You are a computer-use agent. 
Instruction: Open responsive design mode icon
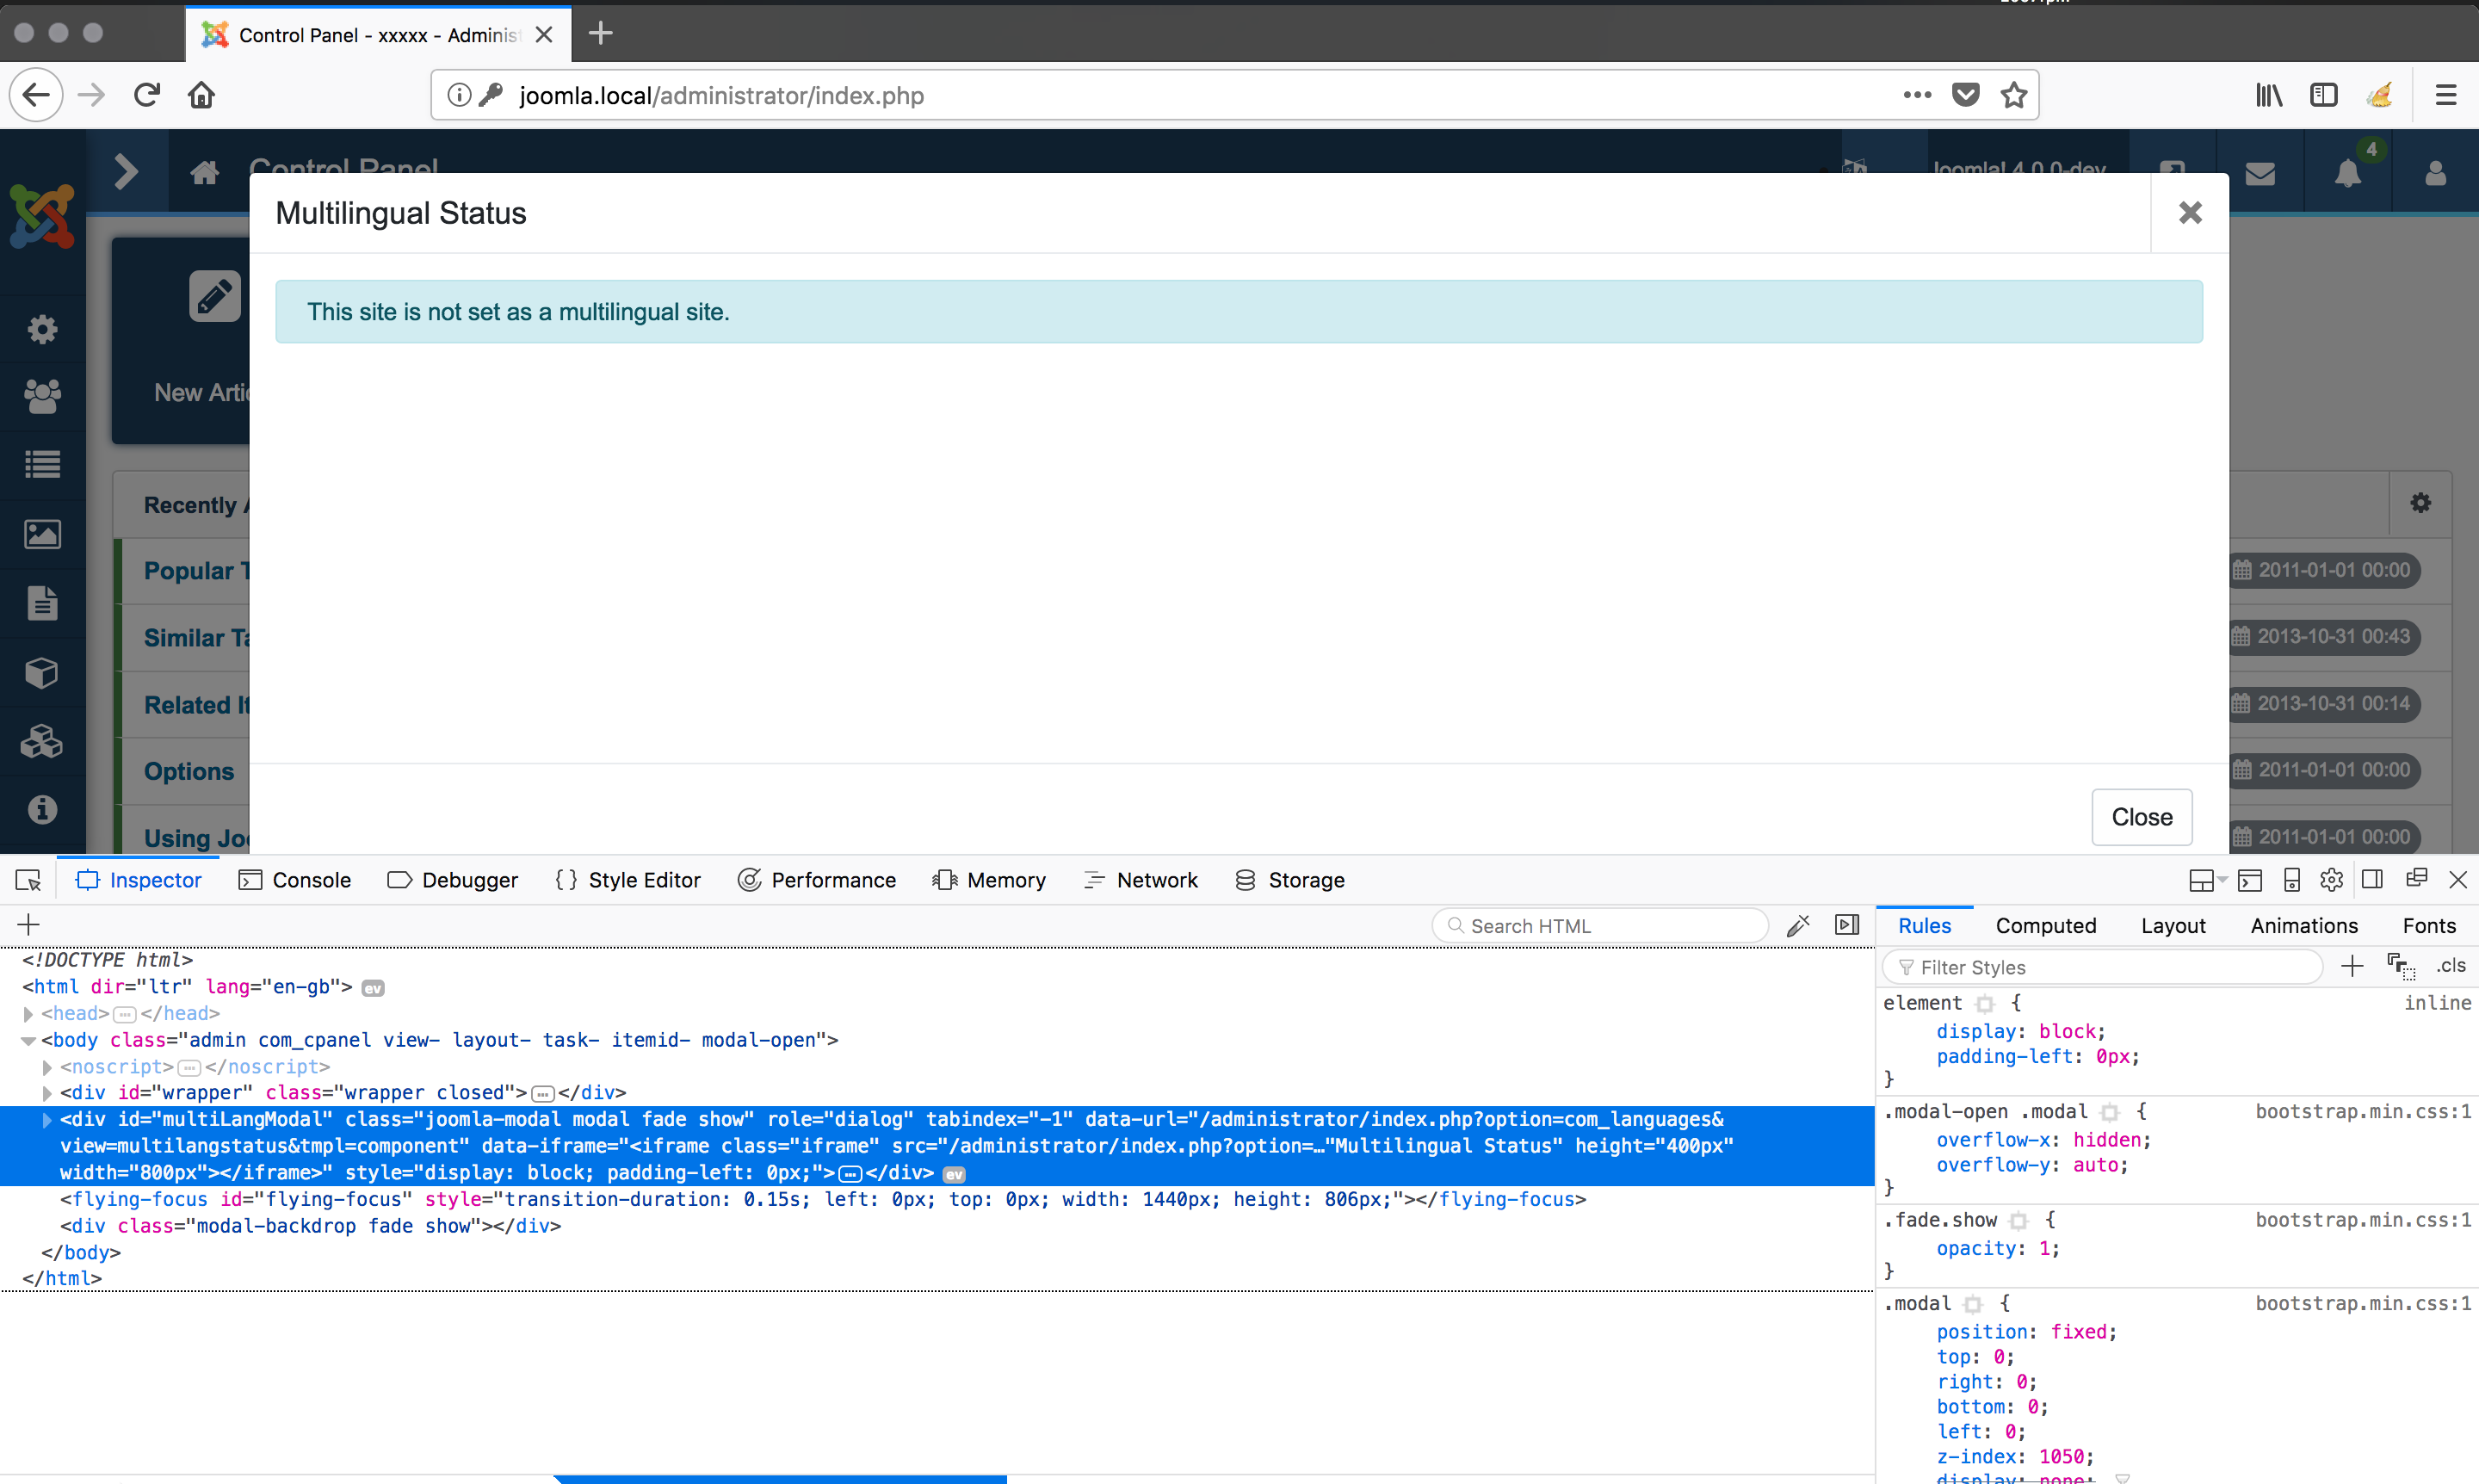point(2292,880)
